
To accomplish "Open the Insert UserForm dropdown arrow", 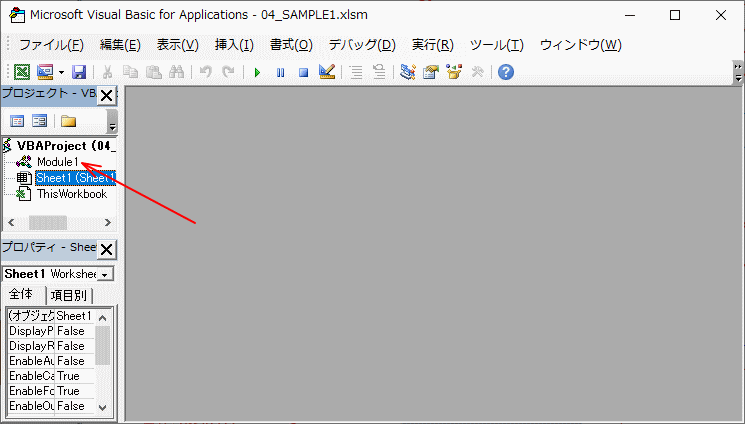I will [x=61, y=72].
